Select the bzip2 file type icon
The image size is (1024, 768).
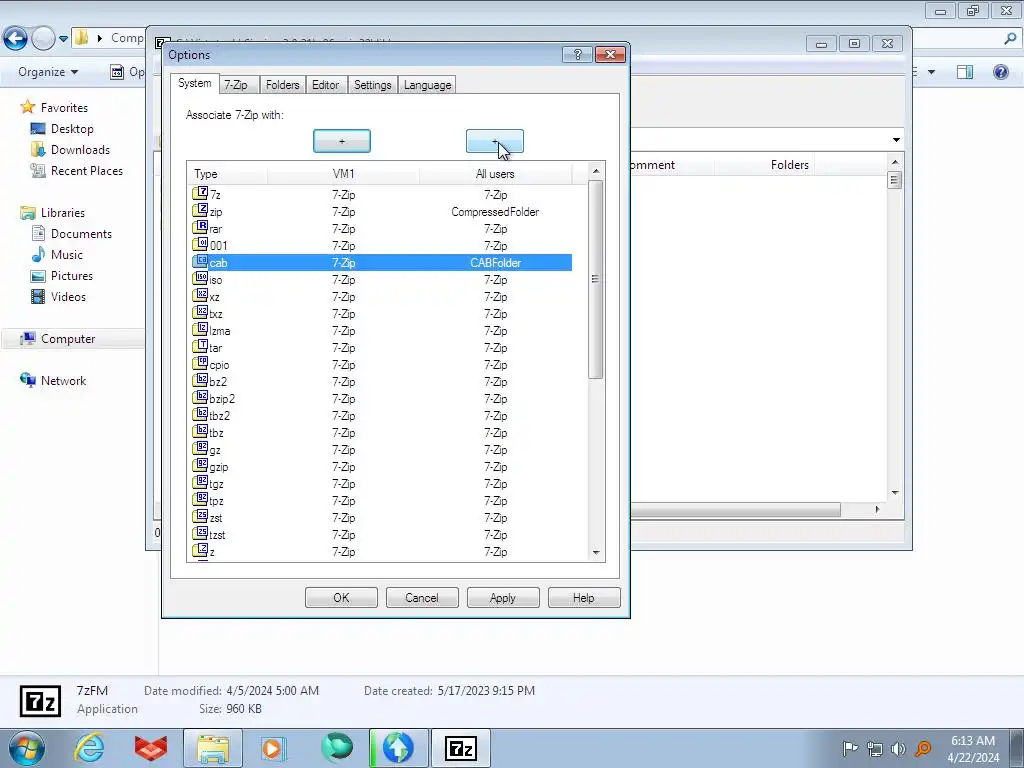(x=200, y=398)
